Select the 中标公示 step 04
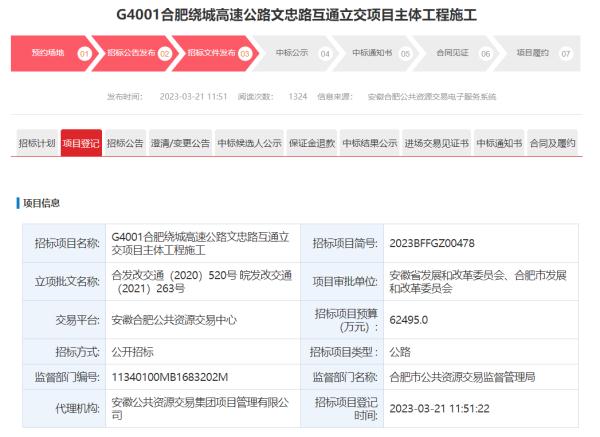 click(x=295, y=53)
